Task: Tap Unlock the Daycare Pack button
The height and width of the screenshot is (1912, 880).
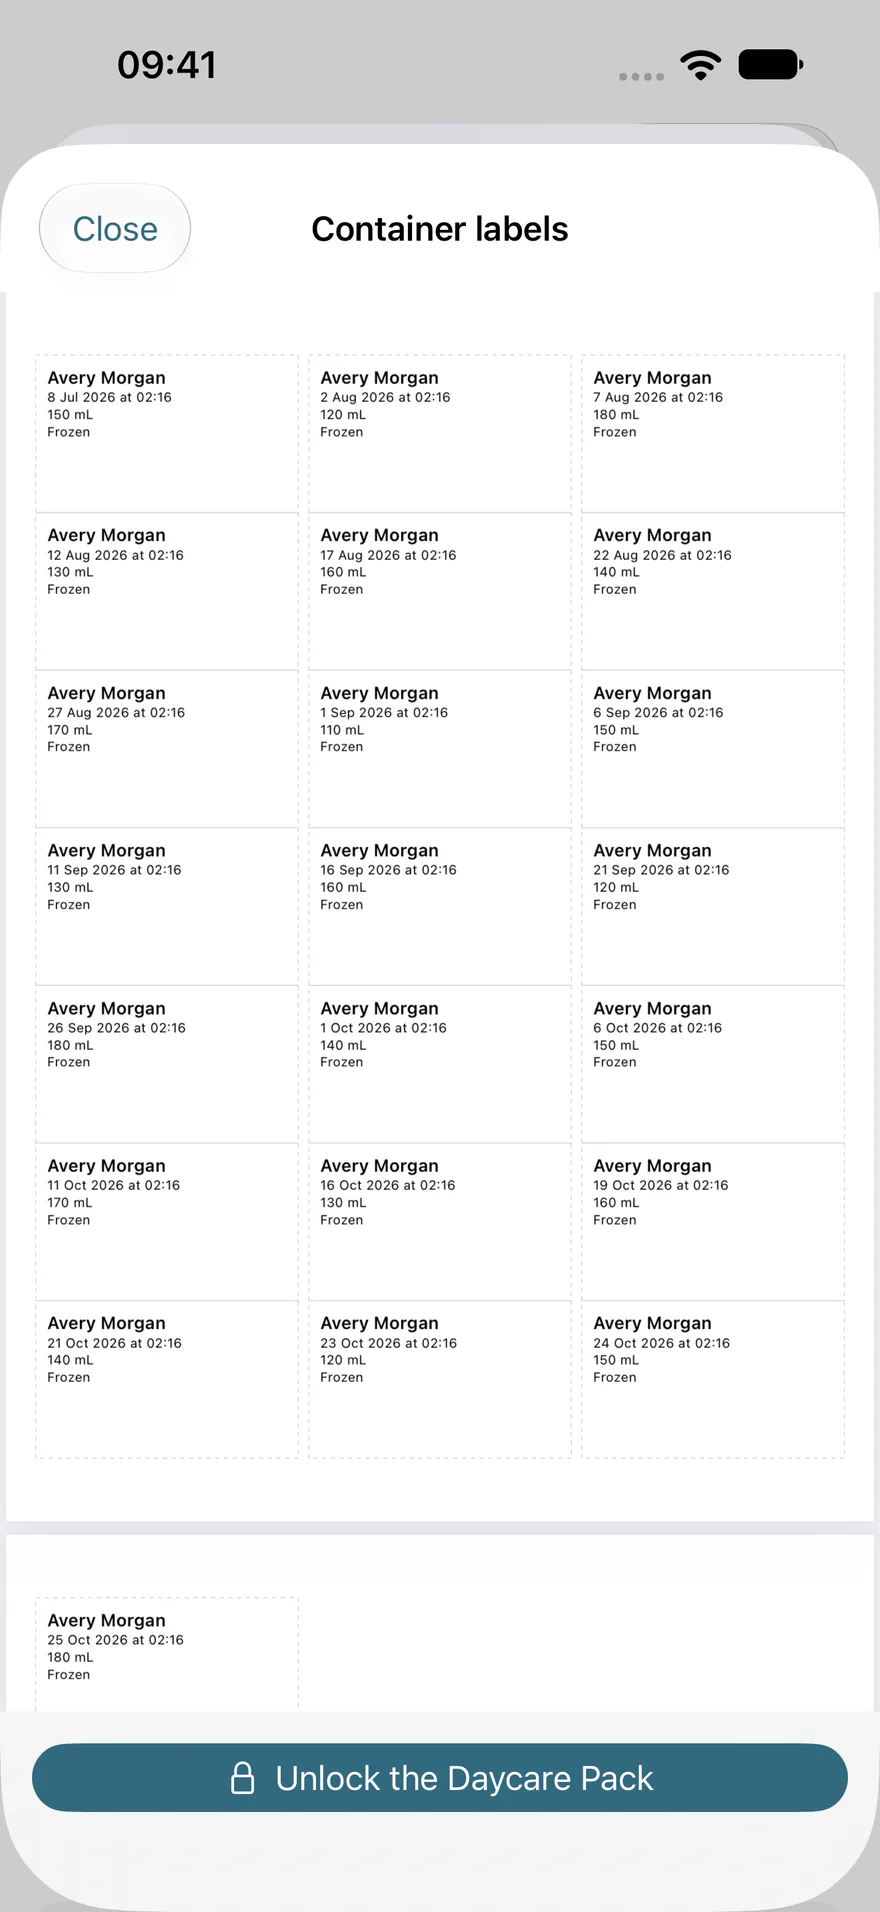Action: point(440,1778)
